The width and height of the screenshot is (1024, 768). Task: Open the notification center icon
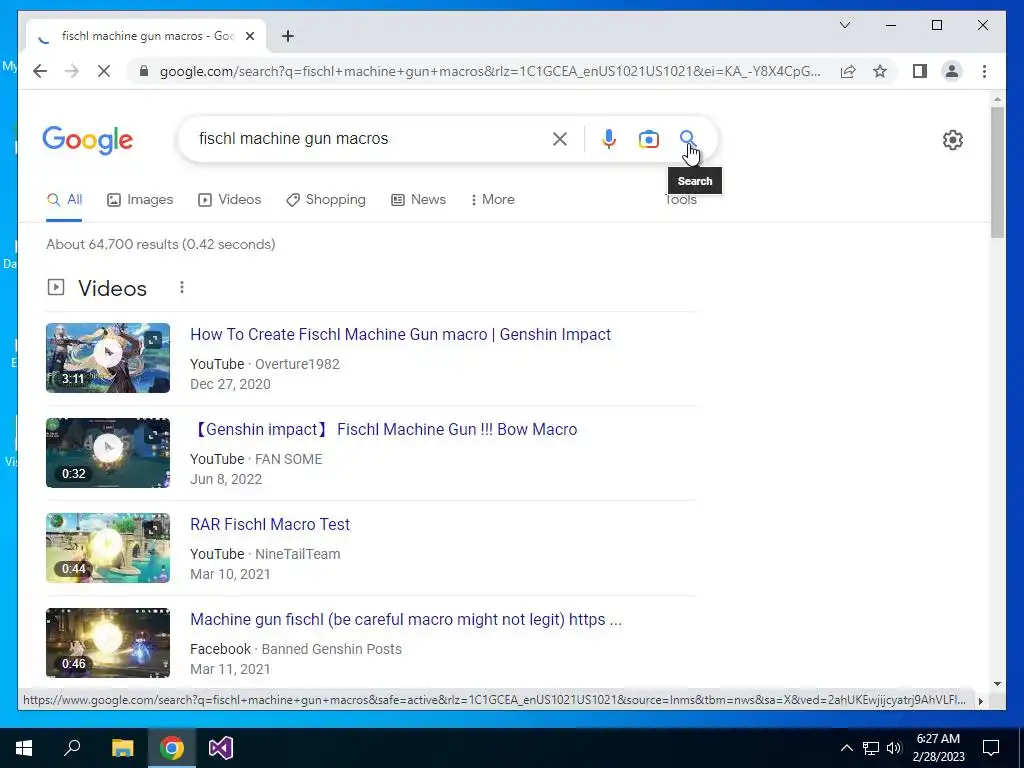coord(991,748)
